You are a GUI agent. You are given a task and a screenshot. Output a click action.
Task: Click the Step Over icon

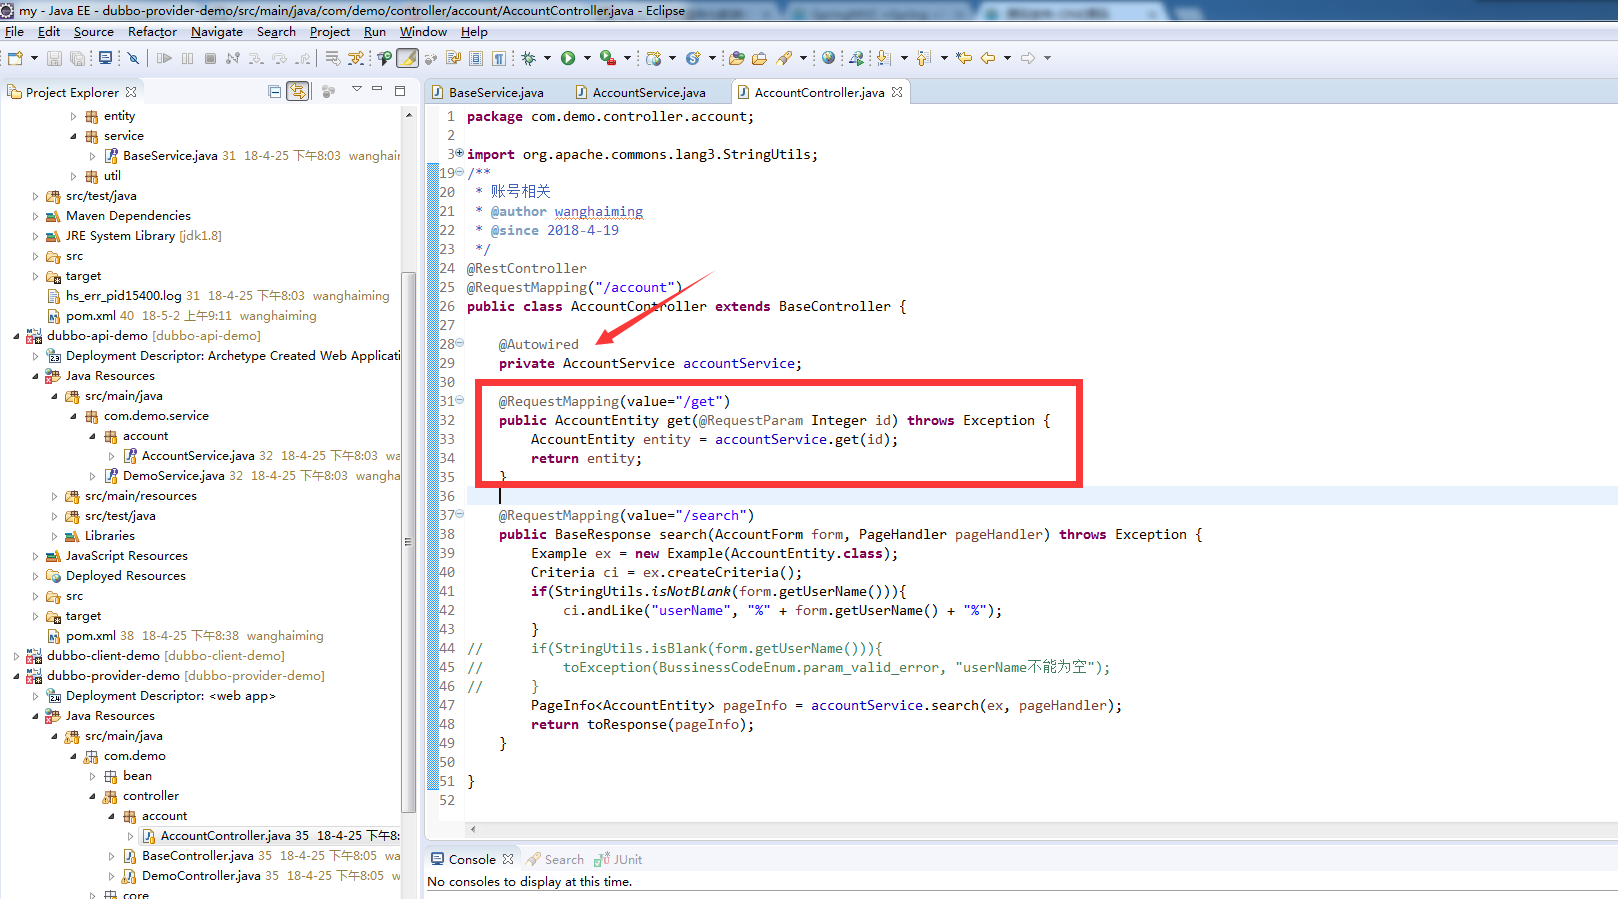coord(279,58)
